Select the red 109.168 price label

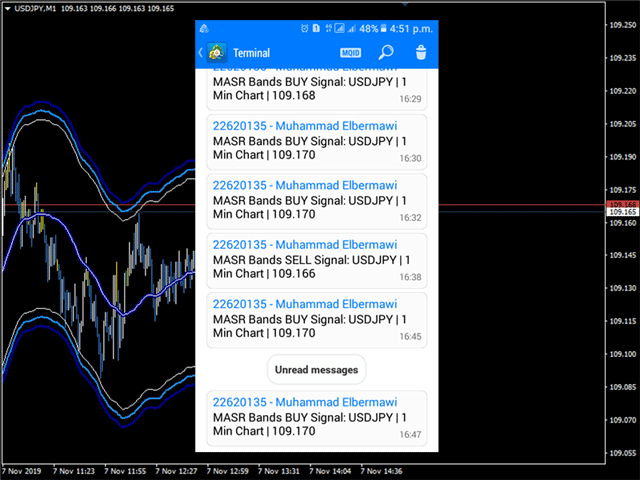(x=622, y=204)
